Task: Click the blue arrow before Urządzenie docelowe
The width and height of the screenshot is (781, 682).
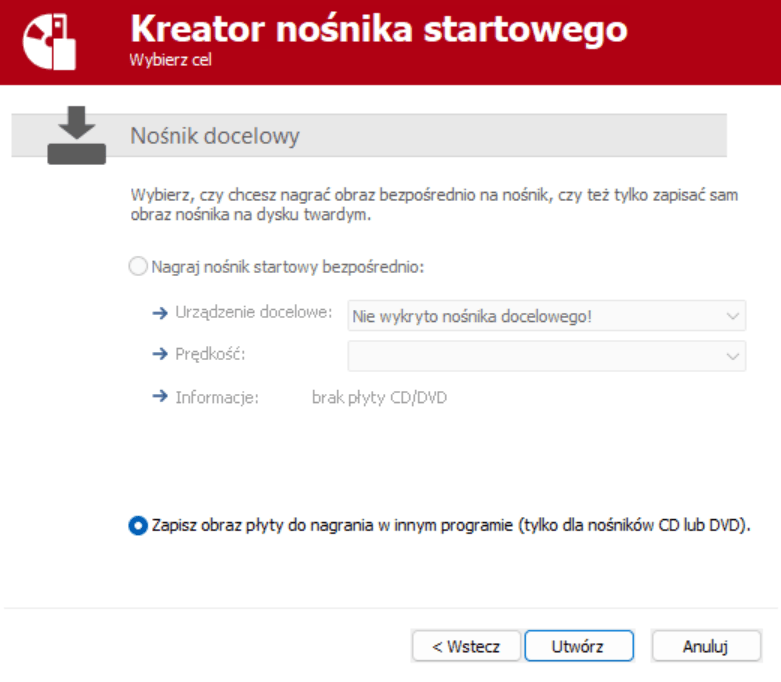Action: (160, 314)
